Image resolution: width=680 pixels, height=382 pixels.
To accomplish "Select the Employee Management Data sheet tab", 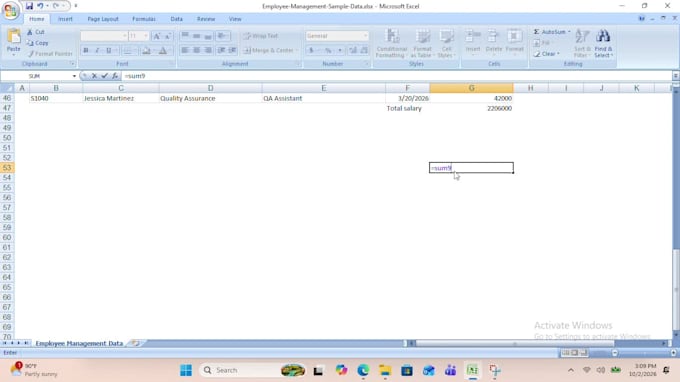I will (79, 343).
